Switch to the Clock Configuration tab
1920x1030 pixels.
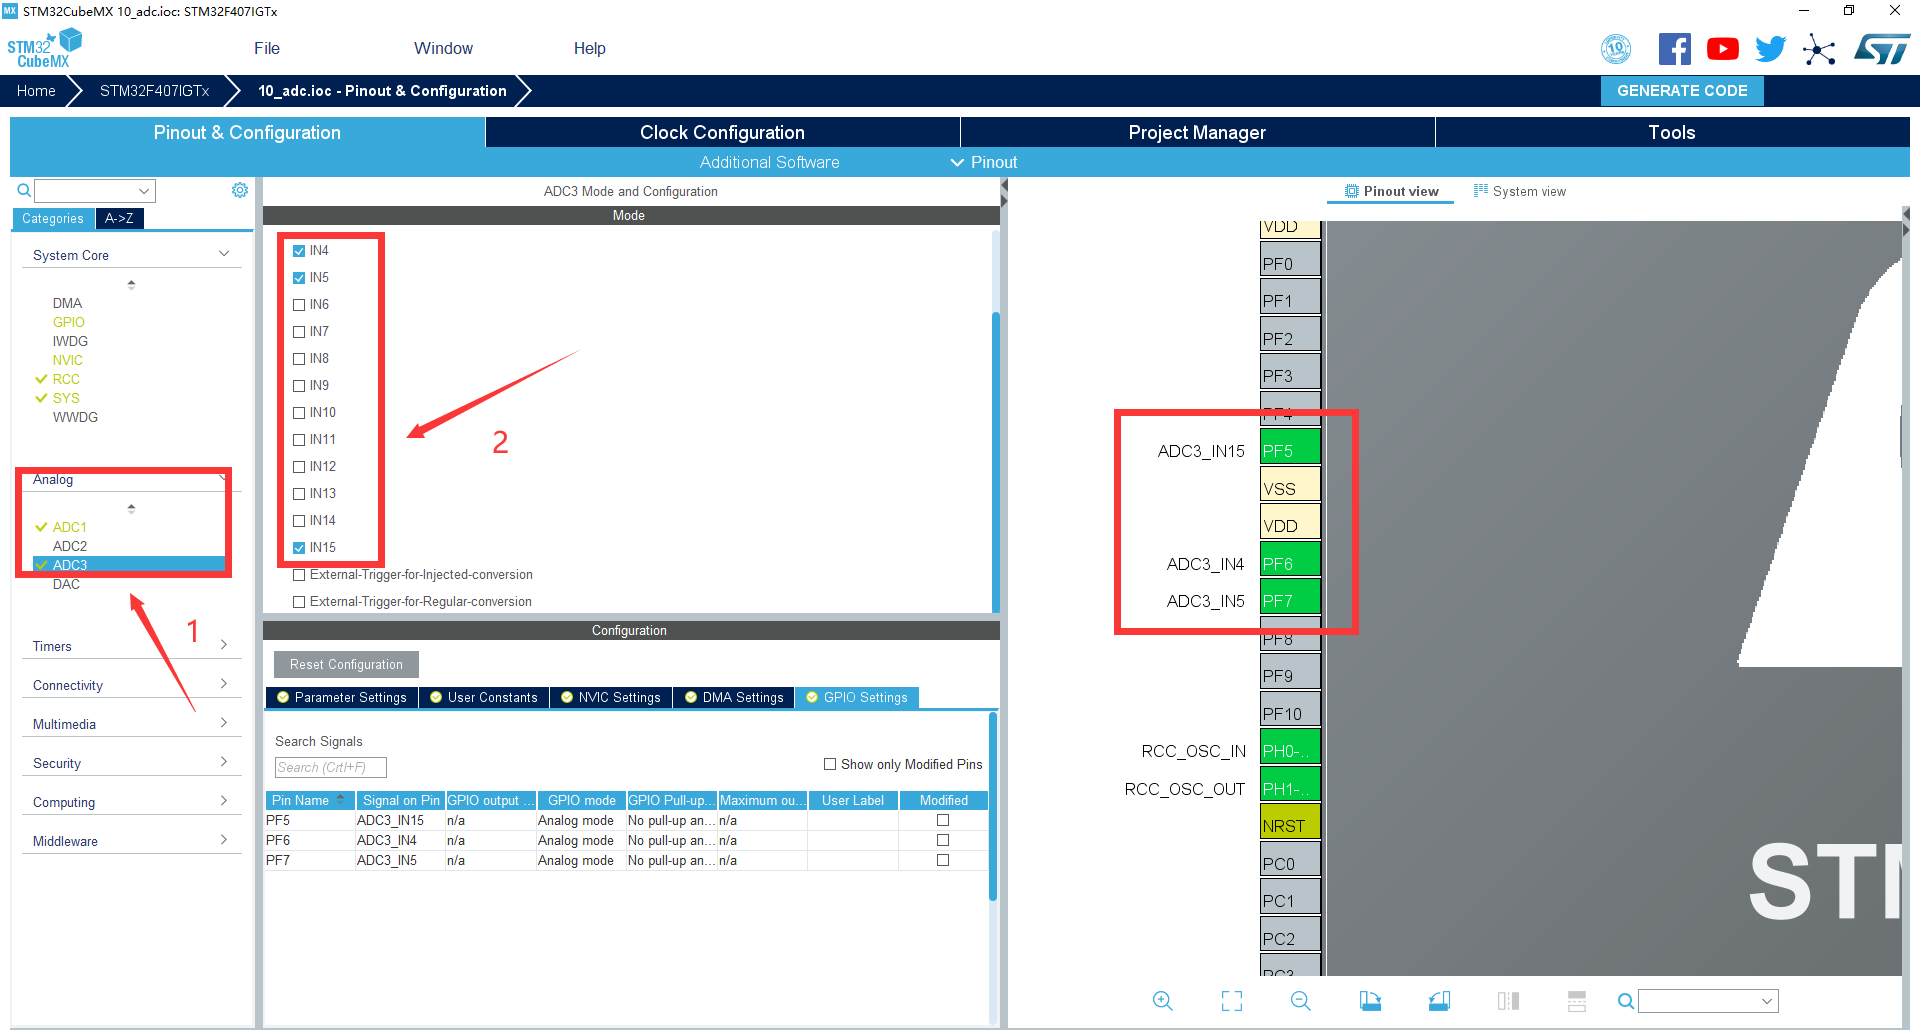point(722,132)
